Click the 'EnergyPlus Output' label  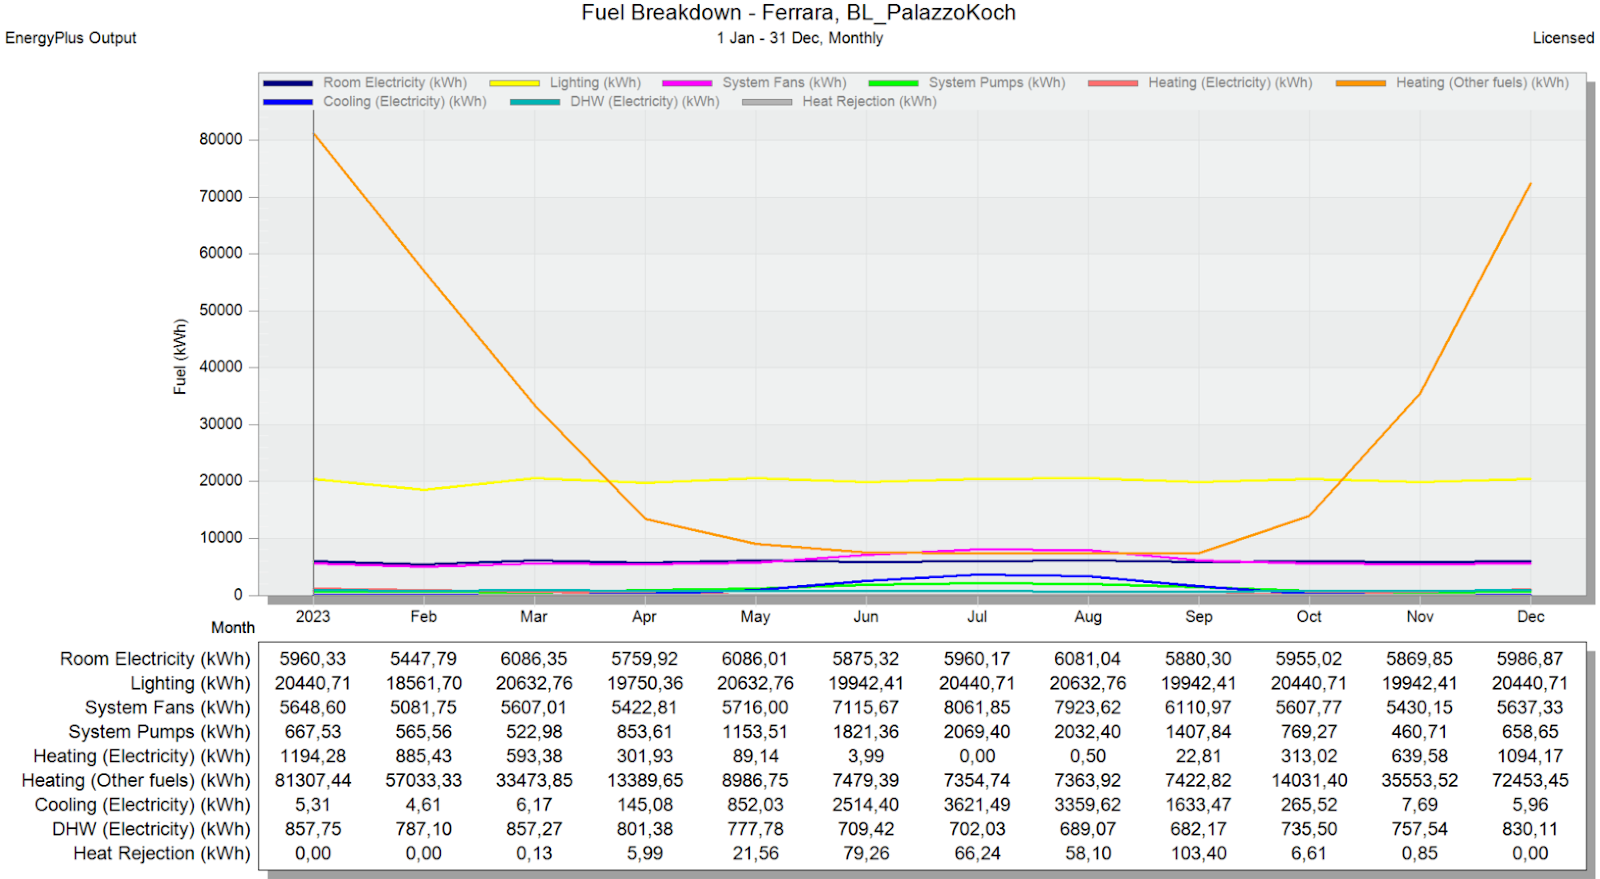[71, 38]
